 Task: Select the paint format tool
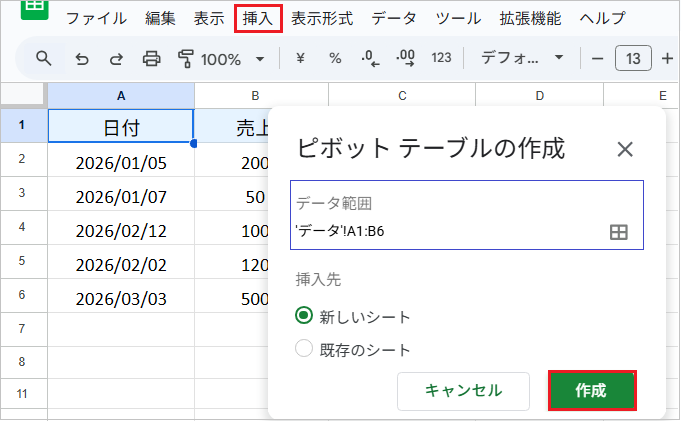(185, 59)
